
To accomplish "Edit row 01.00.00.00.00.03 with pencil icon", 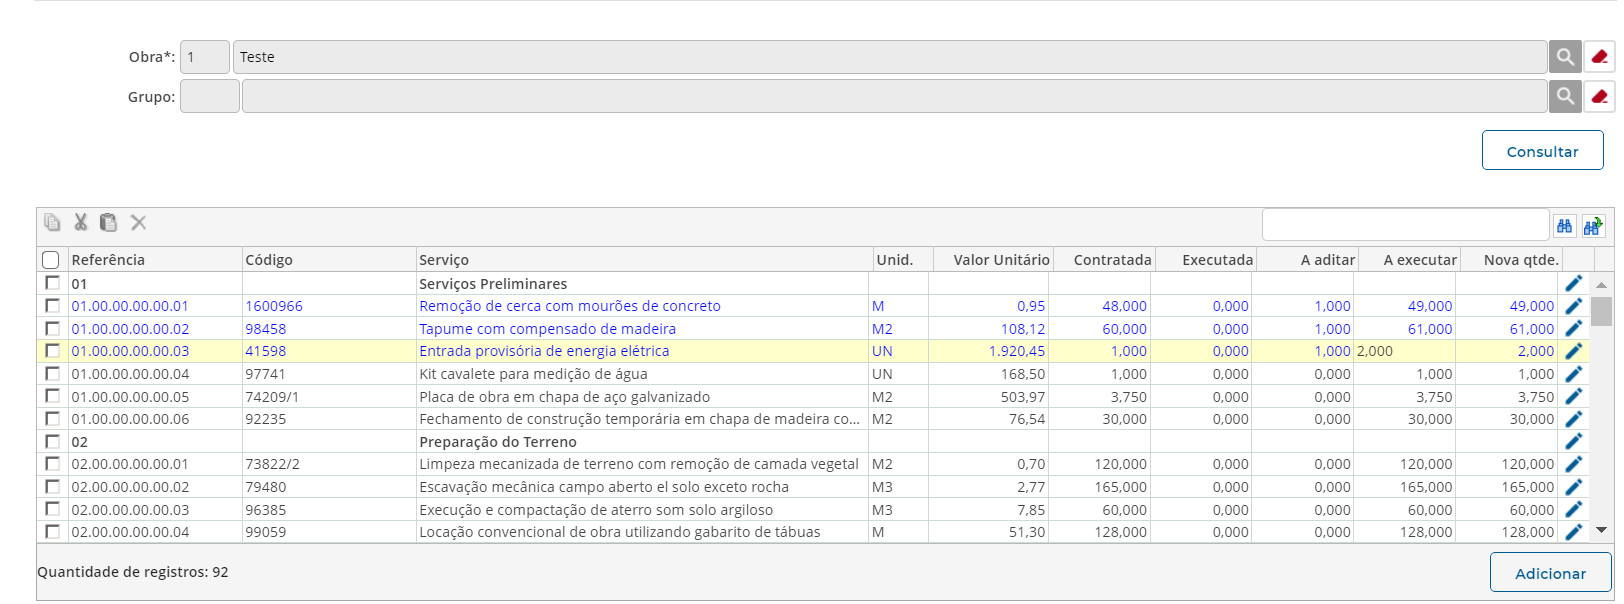I will [1574, 351].
